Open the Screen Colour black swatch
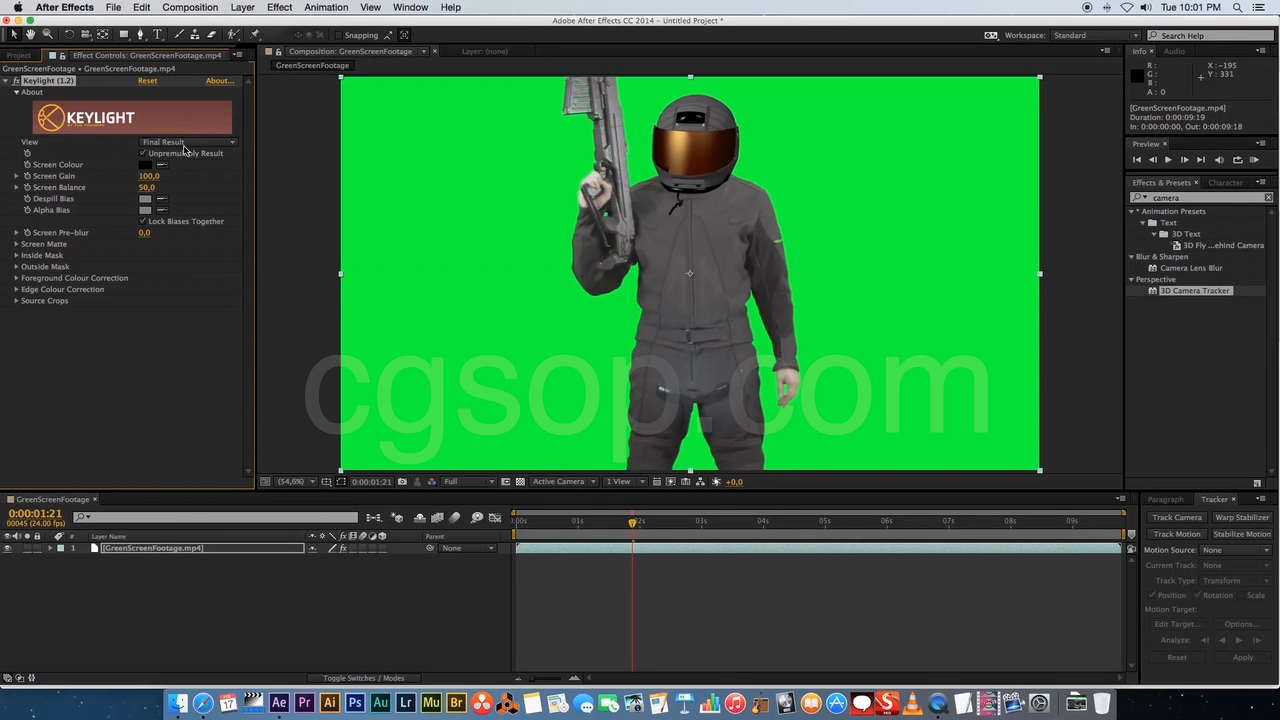1280x720 pixels. 145,165
